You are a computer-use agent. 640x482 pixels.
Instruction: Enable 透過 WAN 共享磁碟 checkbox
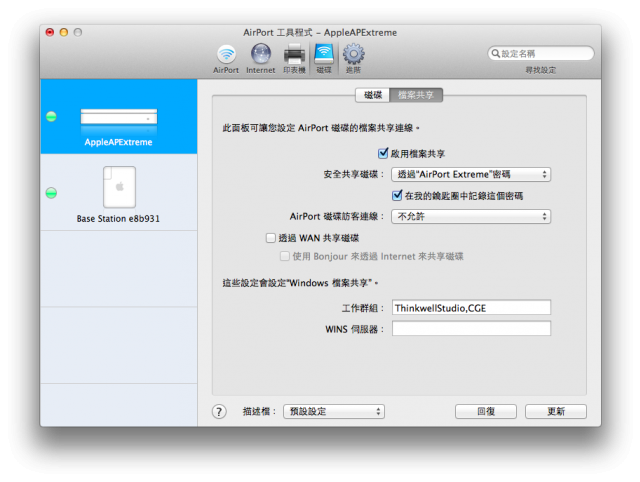[x=271, y=238]
